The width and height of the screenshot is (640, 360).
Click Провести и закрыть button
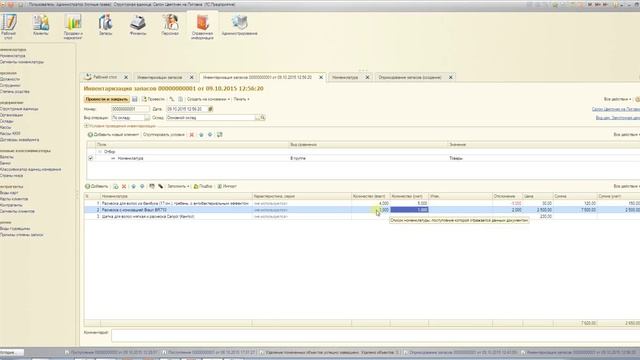[107, 99]
